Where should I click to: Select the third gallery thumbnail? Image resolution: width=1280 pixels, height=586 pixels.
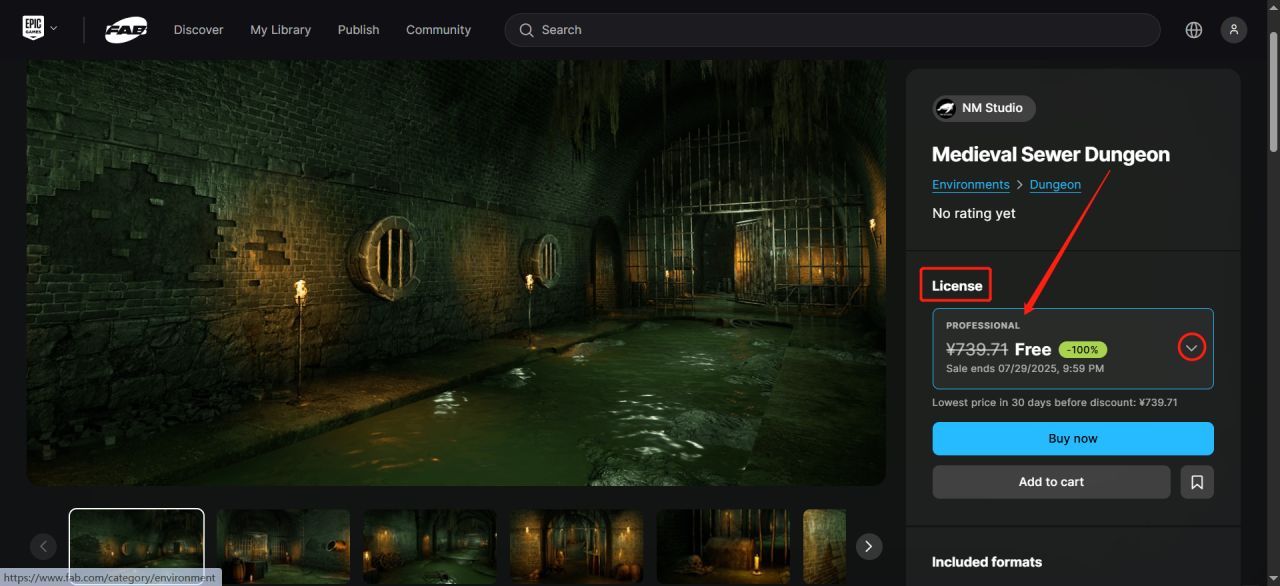click(430, 546)
